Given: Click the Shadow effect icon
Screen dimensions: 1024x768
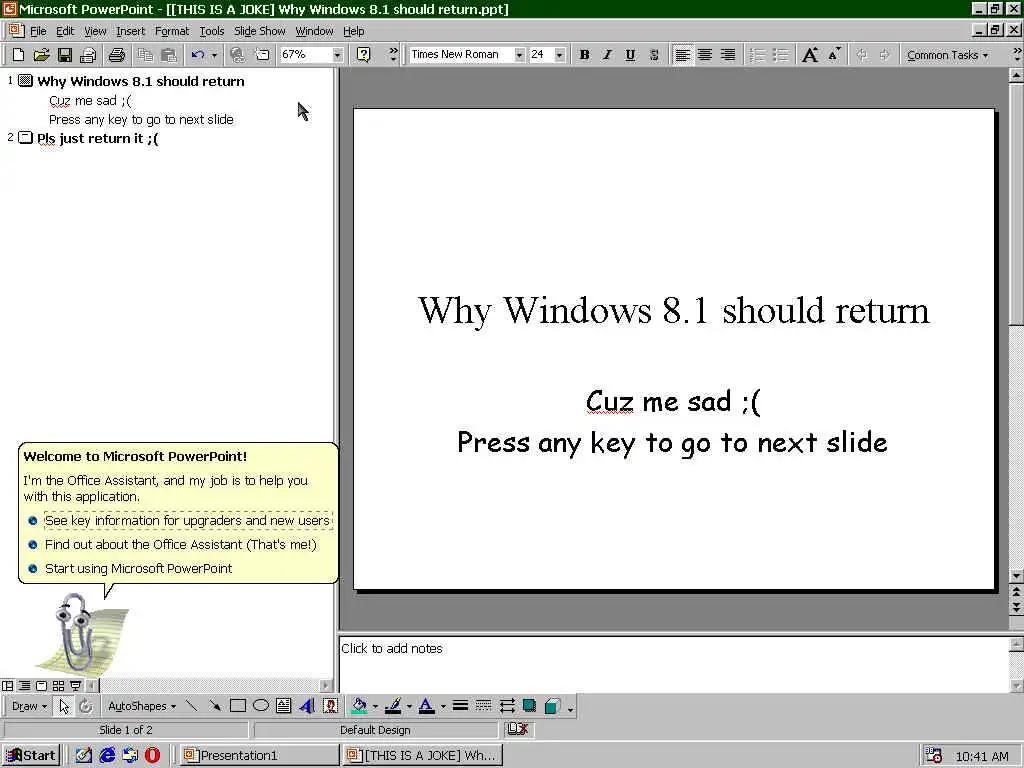Looking at the screenshot, I should (x=530, y=706).
